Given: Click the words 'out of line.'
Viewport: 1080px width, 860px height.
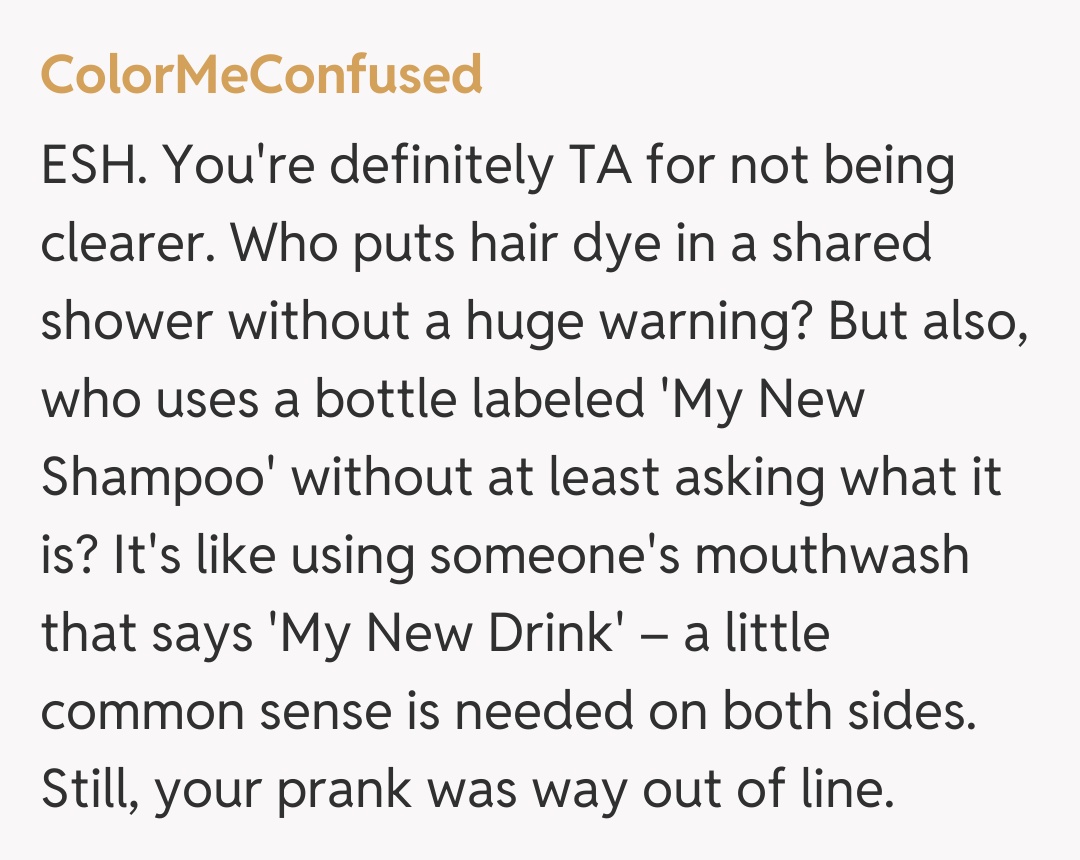Looking at the screenshot, I should [x=764, y=789].
